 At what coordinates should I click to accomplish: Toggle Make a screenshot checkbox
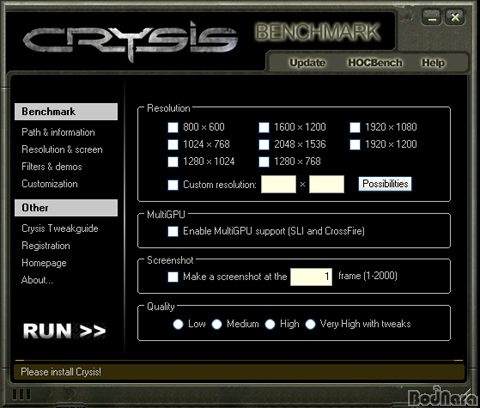click(173, 277)
